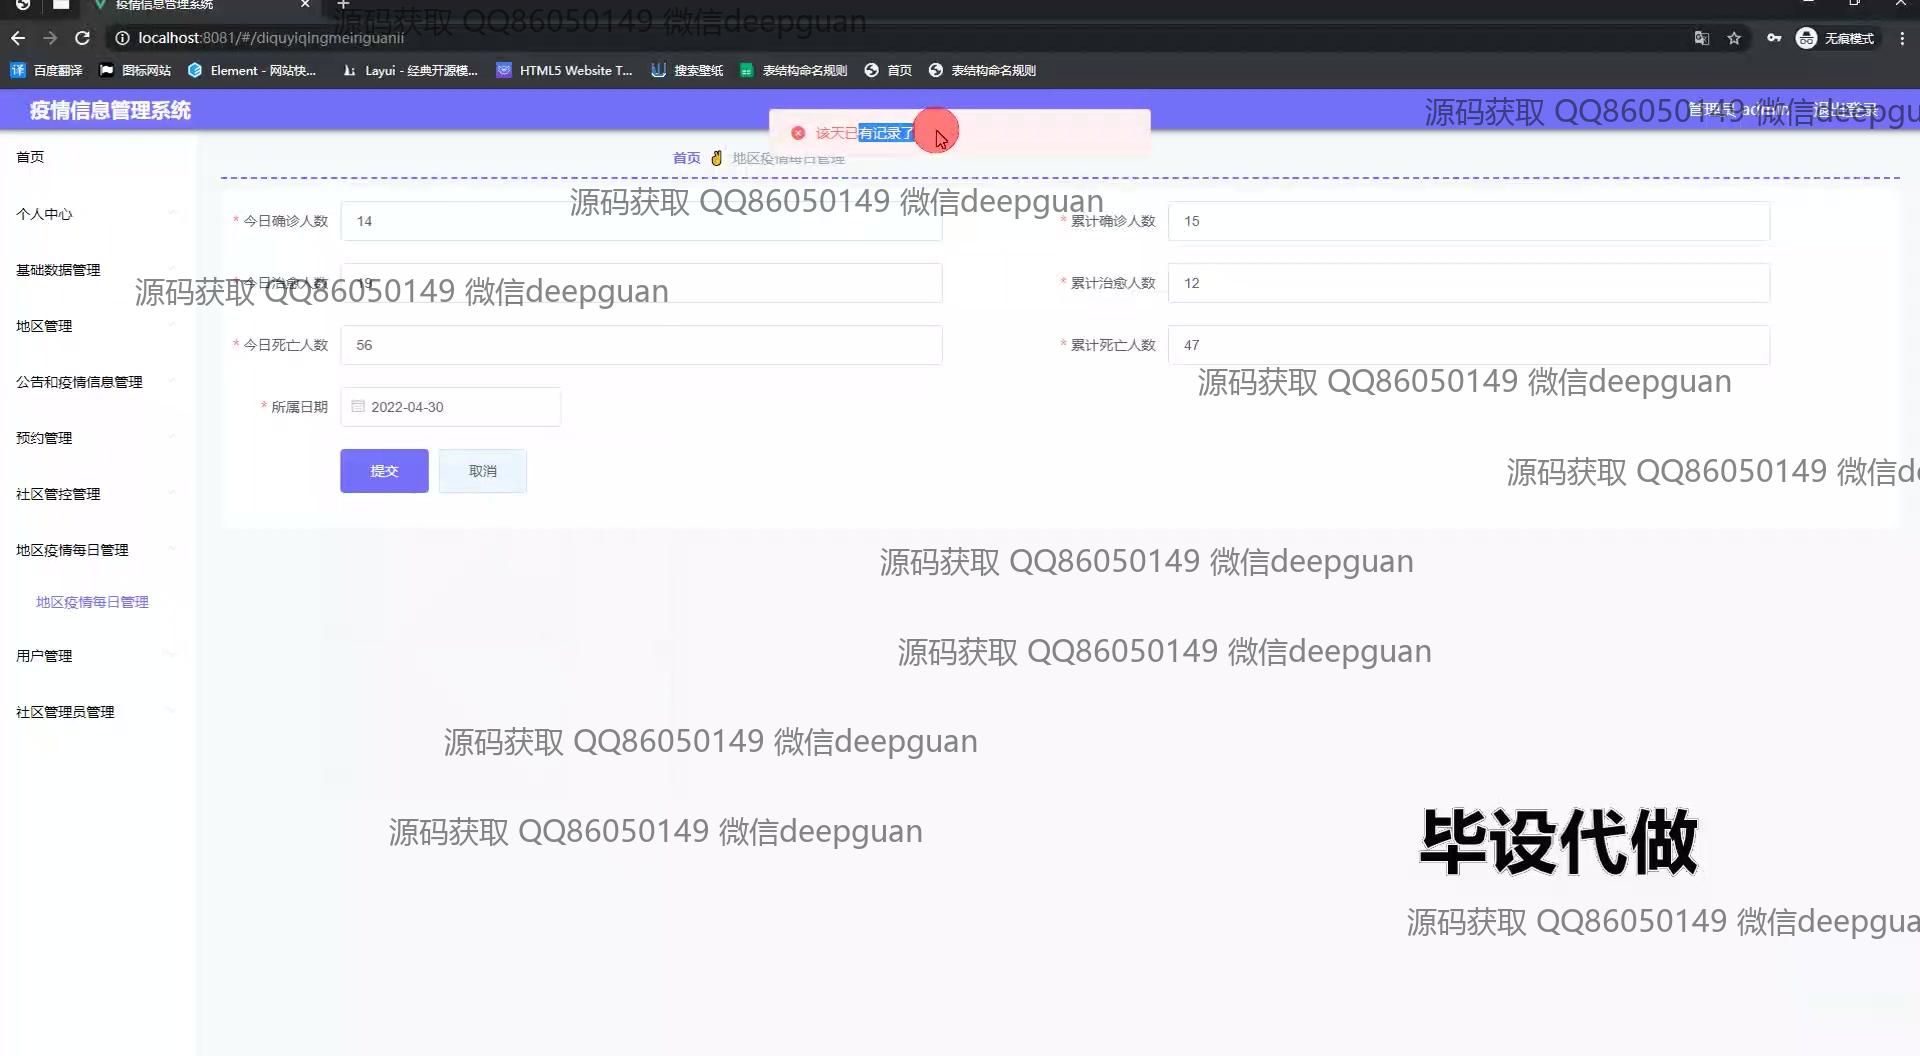Image resolution: width=1920 pixels, height=1056 pixels.
Task: Click the 累计治愈人数 input showing 12
Action: click(x=1469, y=283)
